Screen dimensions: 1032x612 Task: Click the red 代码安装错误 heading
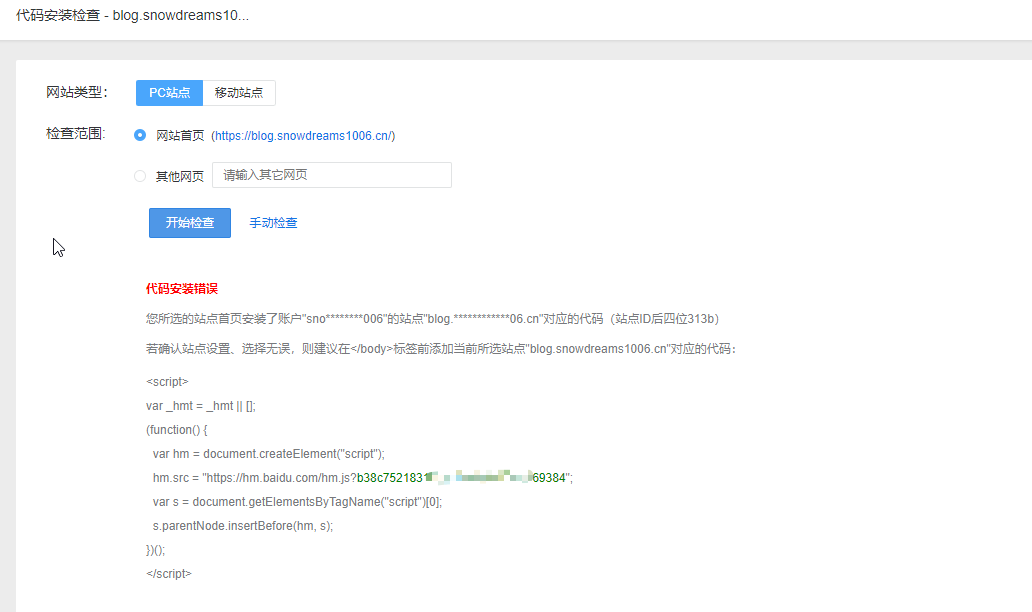point(181,289)
